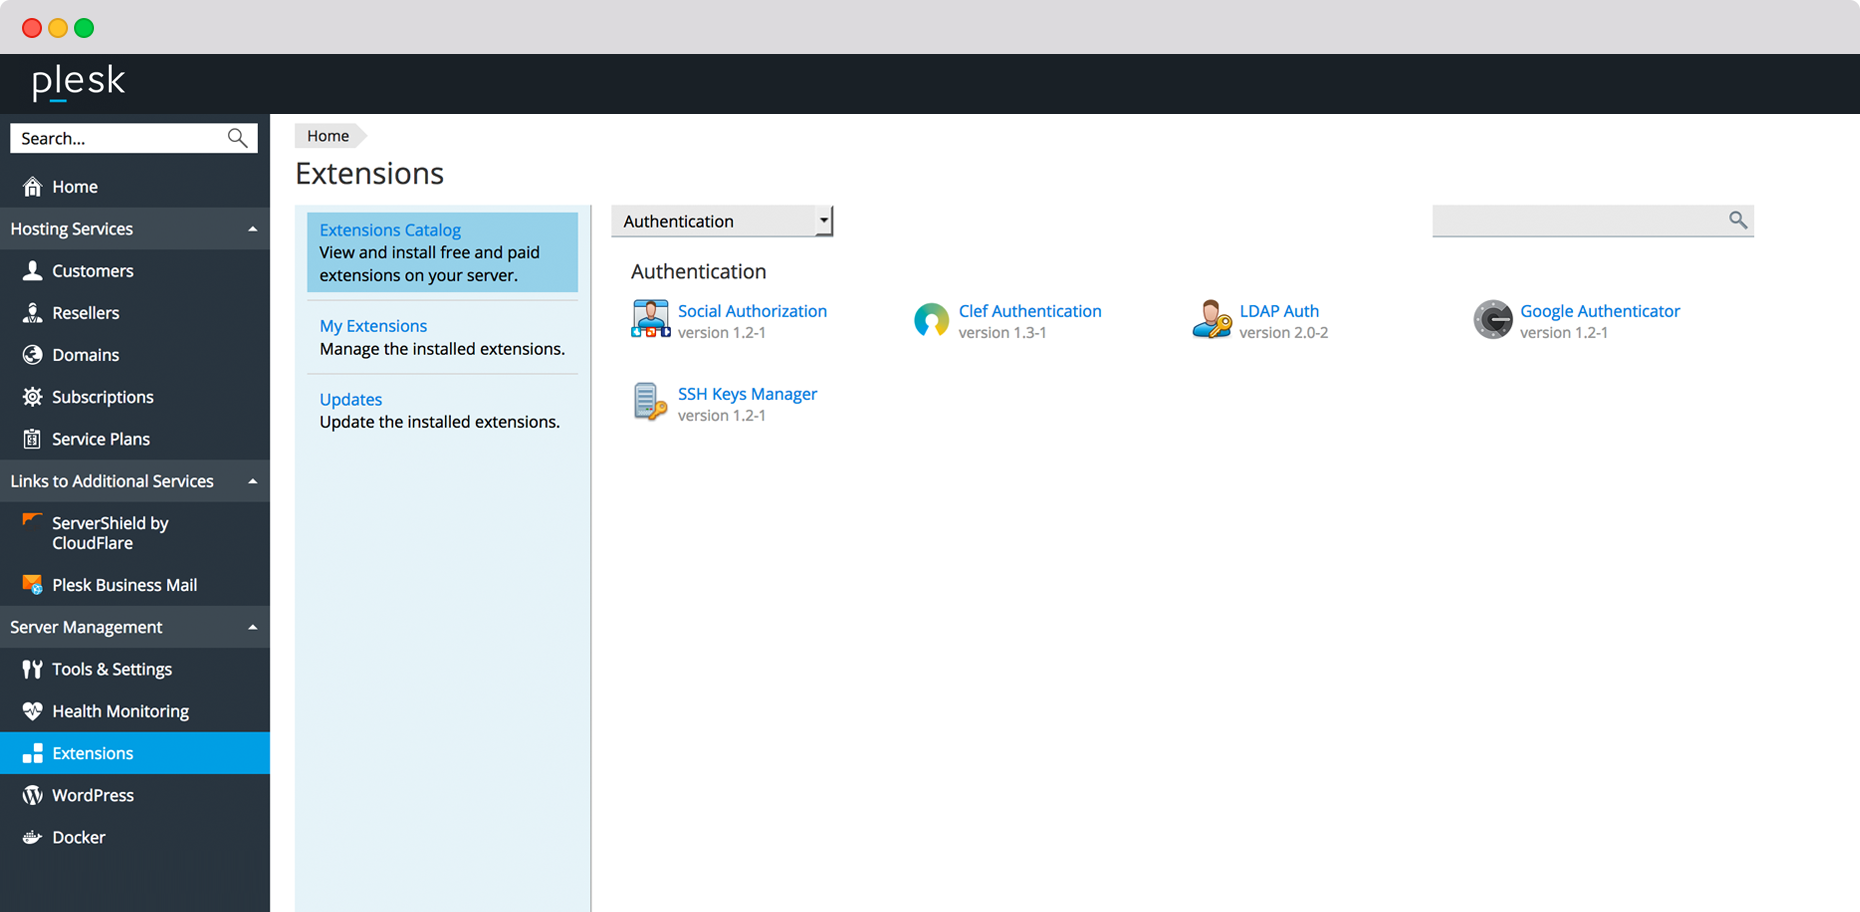The image size is (1860, 912).
Task: Click the extension catalog search magnifier icon
Action: pos(1738,220)
